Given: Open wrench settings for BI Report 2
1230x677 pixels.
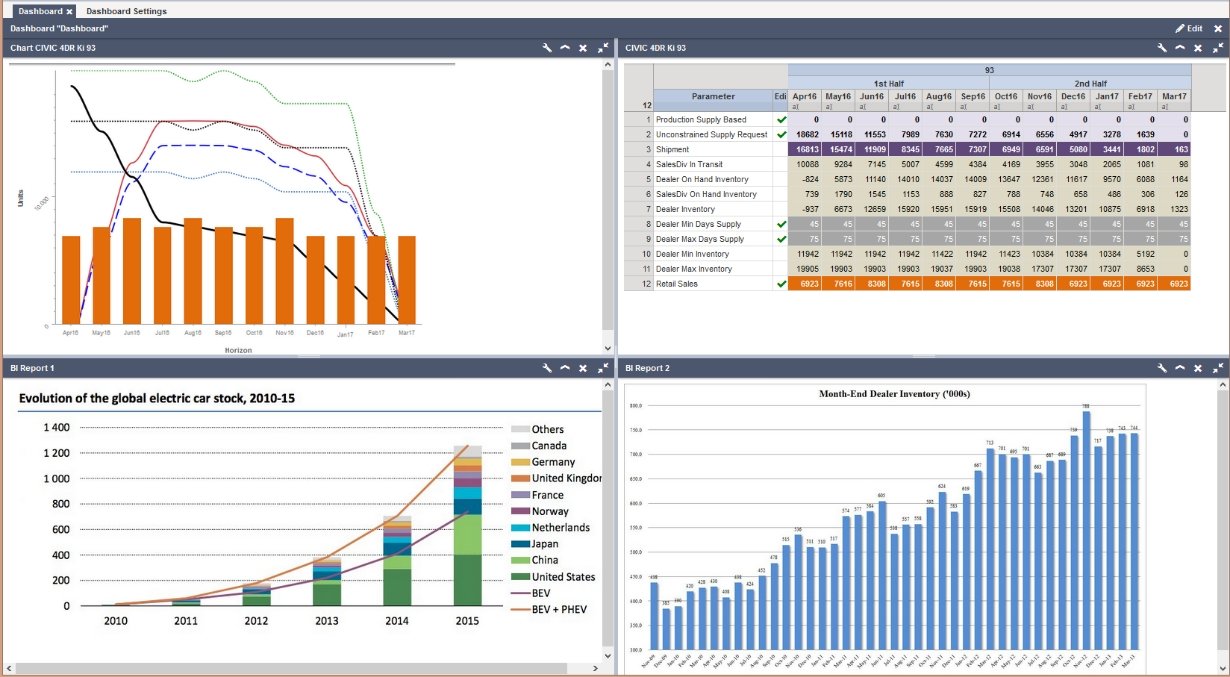Looking at the screenshot, I should (1162, 368).
